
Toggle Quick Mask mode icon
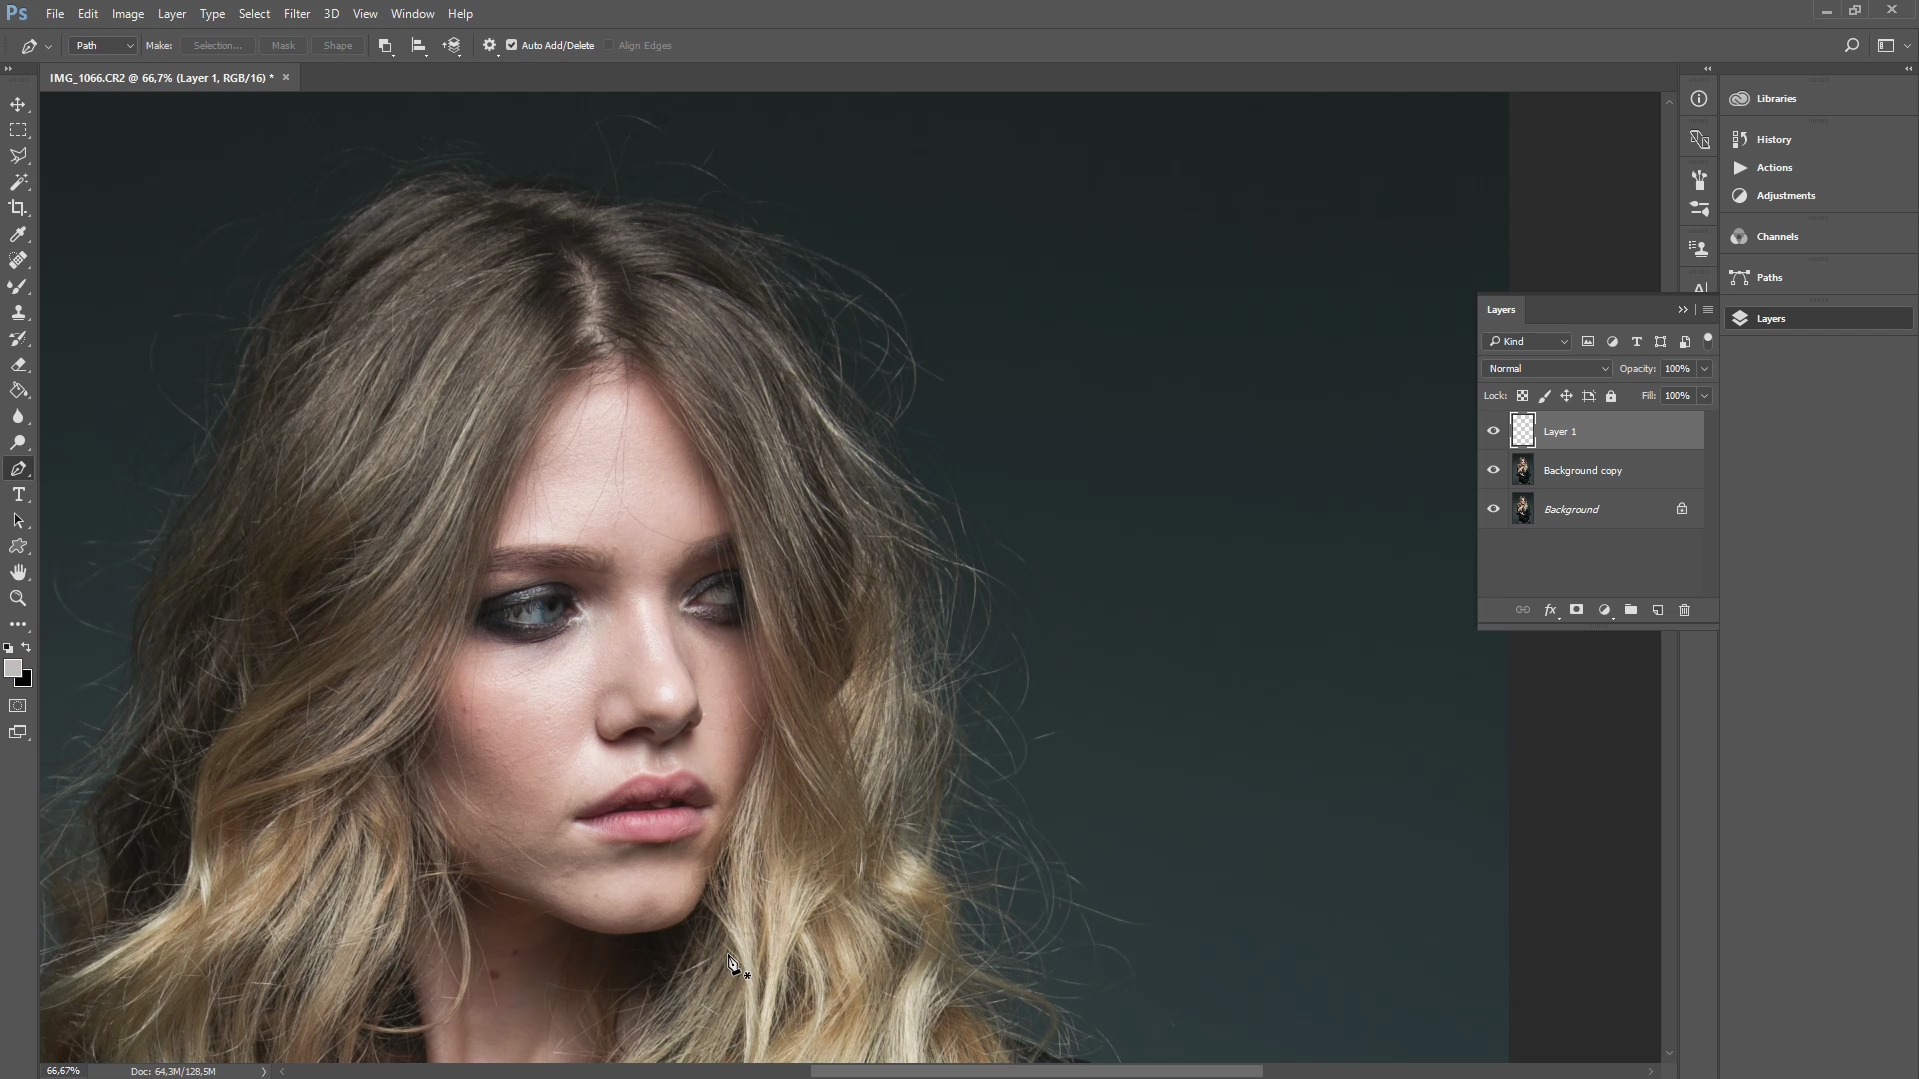click(x=18, y=706)
